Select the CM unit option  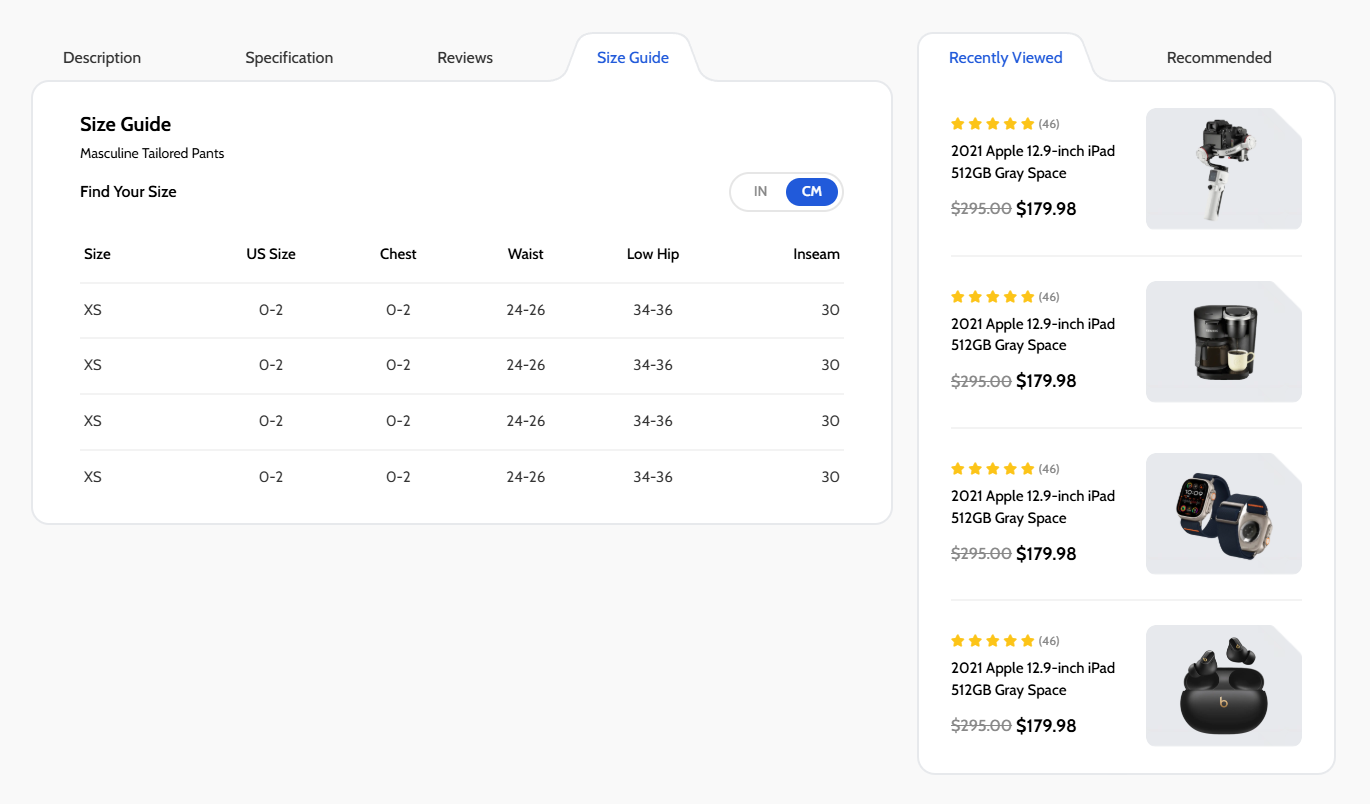[x=811, y=192]
